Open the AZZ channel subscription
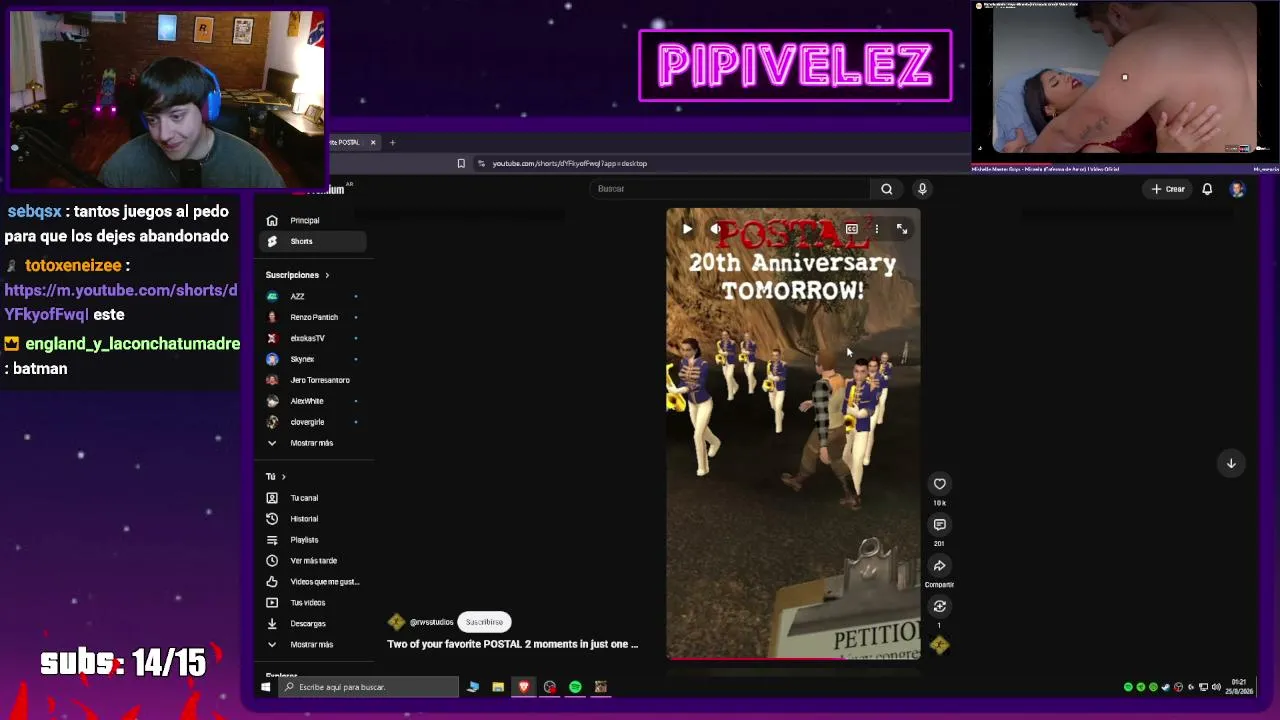This screenshot has height=720, width=1280. [315, 296]
